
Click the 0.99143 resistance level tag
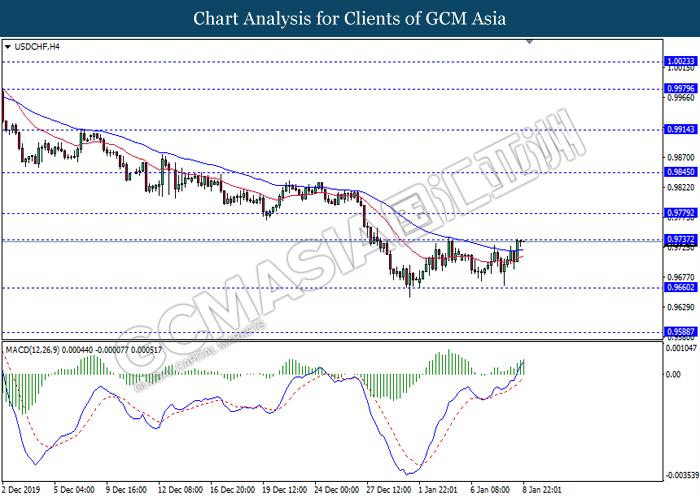point(680,130)
